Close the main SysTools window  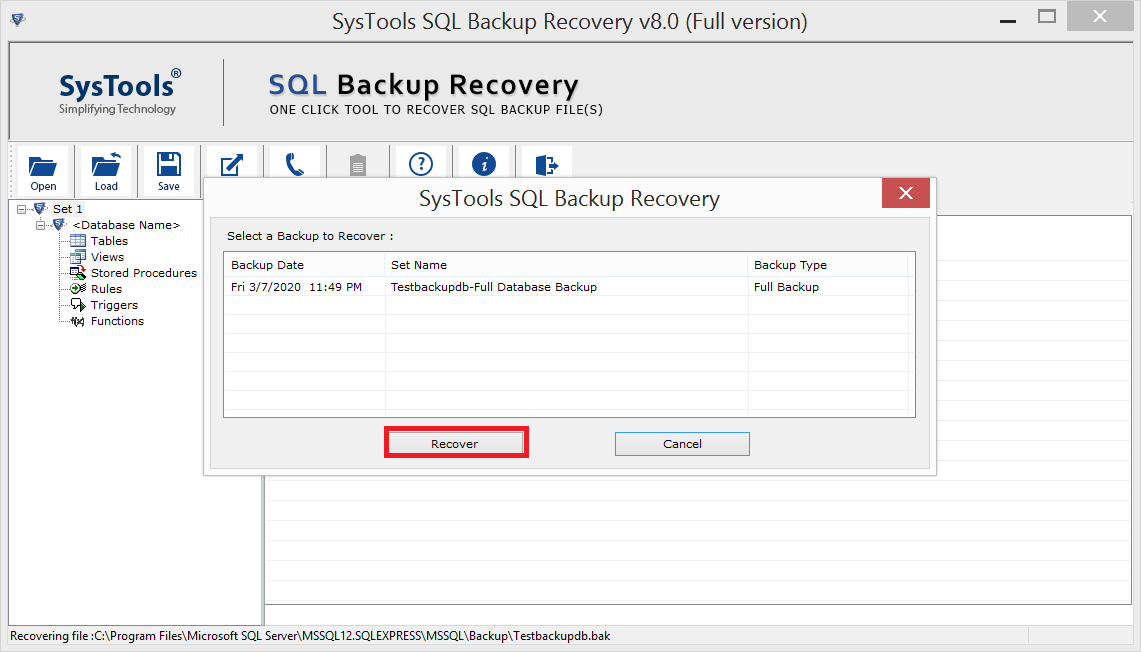click(x=1100, y=16)
